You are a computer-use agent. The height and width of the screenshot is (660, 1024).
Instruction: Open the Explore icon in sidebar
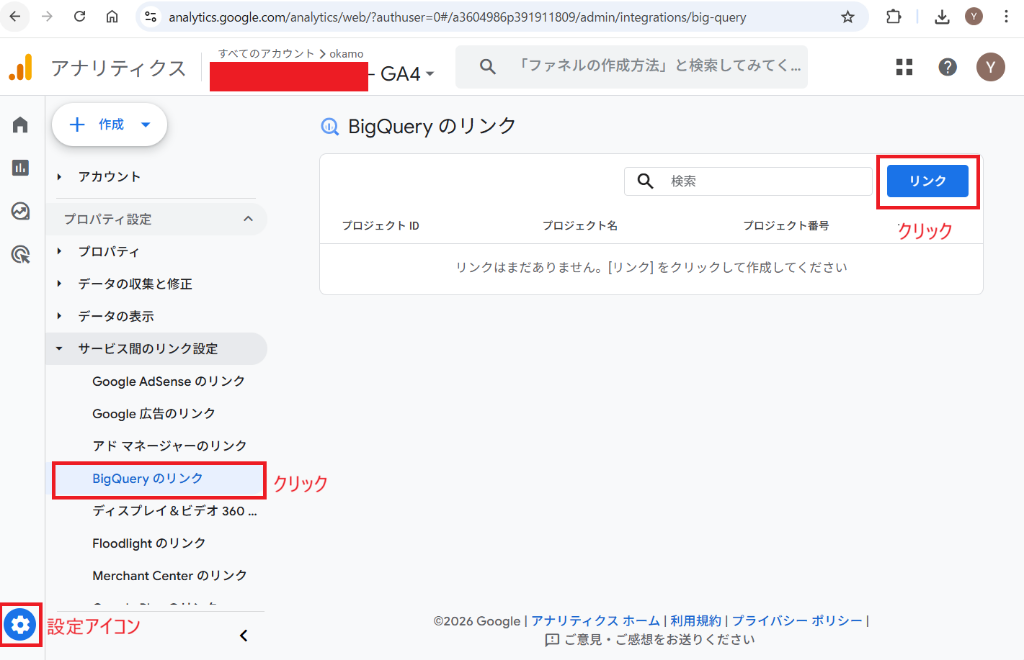pyautogui.click(x=20, y=211)
